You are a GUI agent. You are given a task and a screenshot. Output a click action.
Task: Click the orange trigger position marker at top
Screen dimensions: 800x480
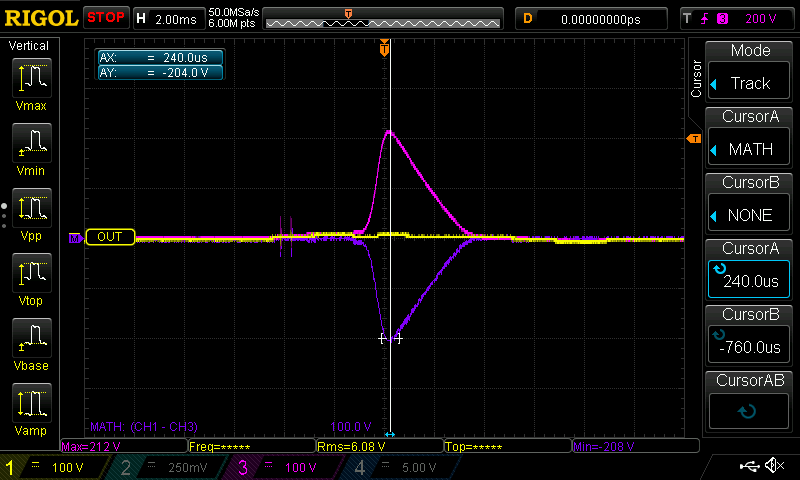pyautogui.click(x=384, y=48)
